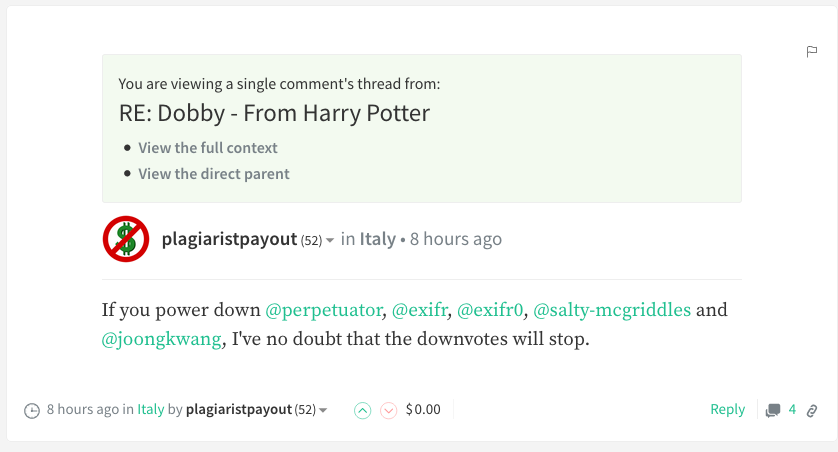Image resolution: width=838 pixels, height=452 pixels.
Task: Open the $0.00 payout details
Action: point(423,410)
